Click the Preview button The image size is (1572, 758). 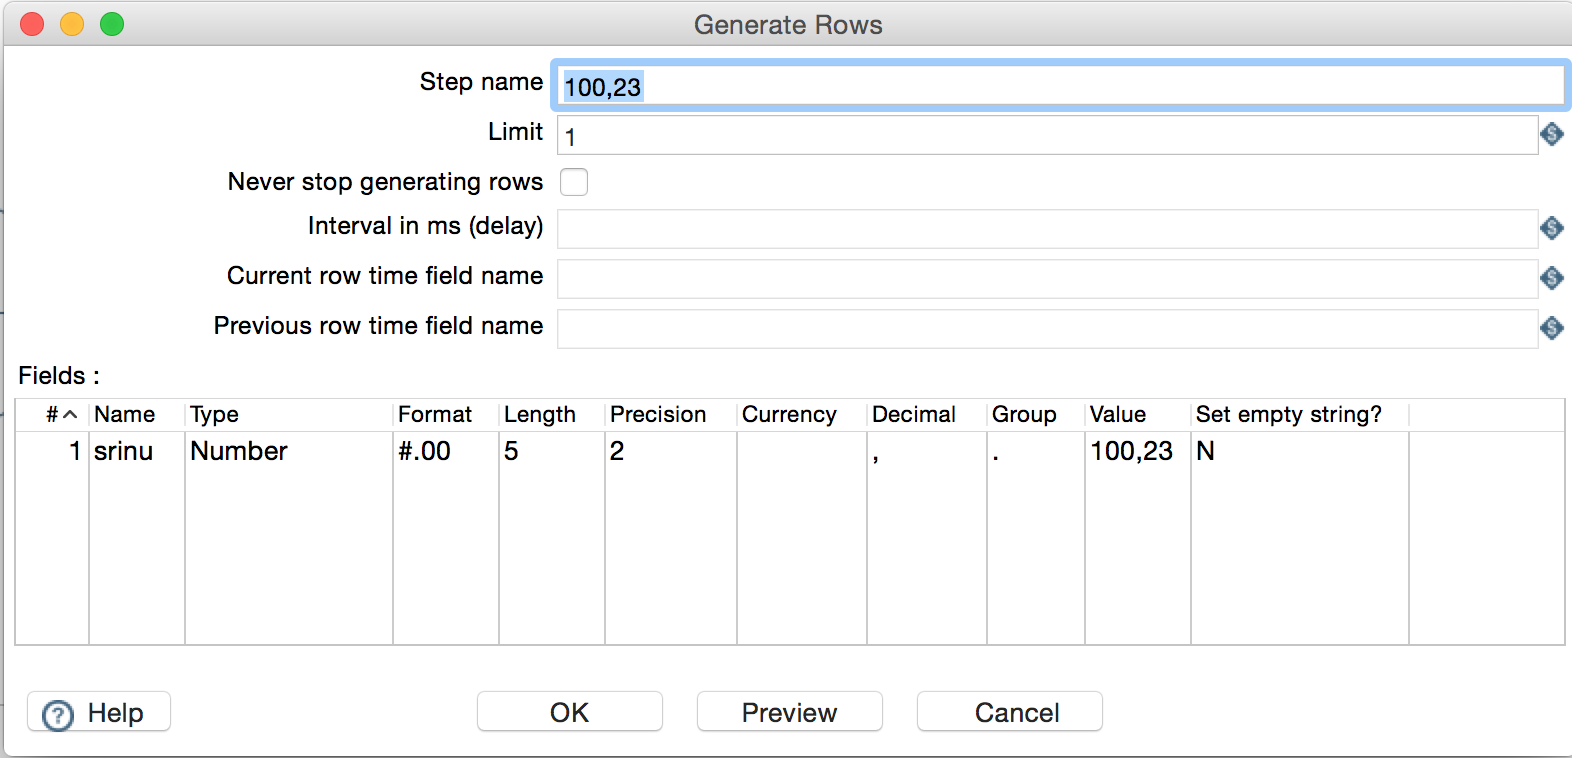[x=790, y=712]
